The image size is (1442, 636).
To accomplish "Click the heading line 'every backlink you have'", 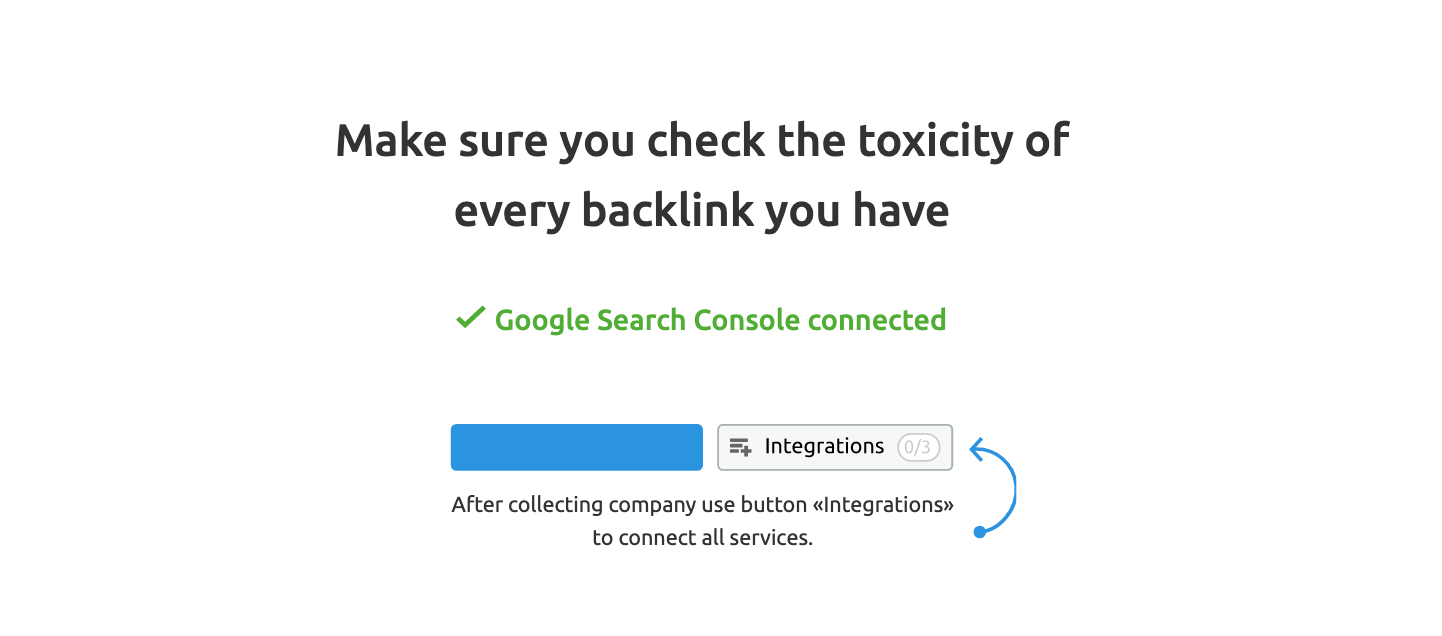I will (x=701, y=211).
